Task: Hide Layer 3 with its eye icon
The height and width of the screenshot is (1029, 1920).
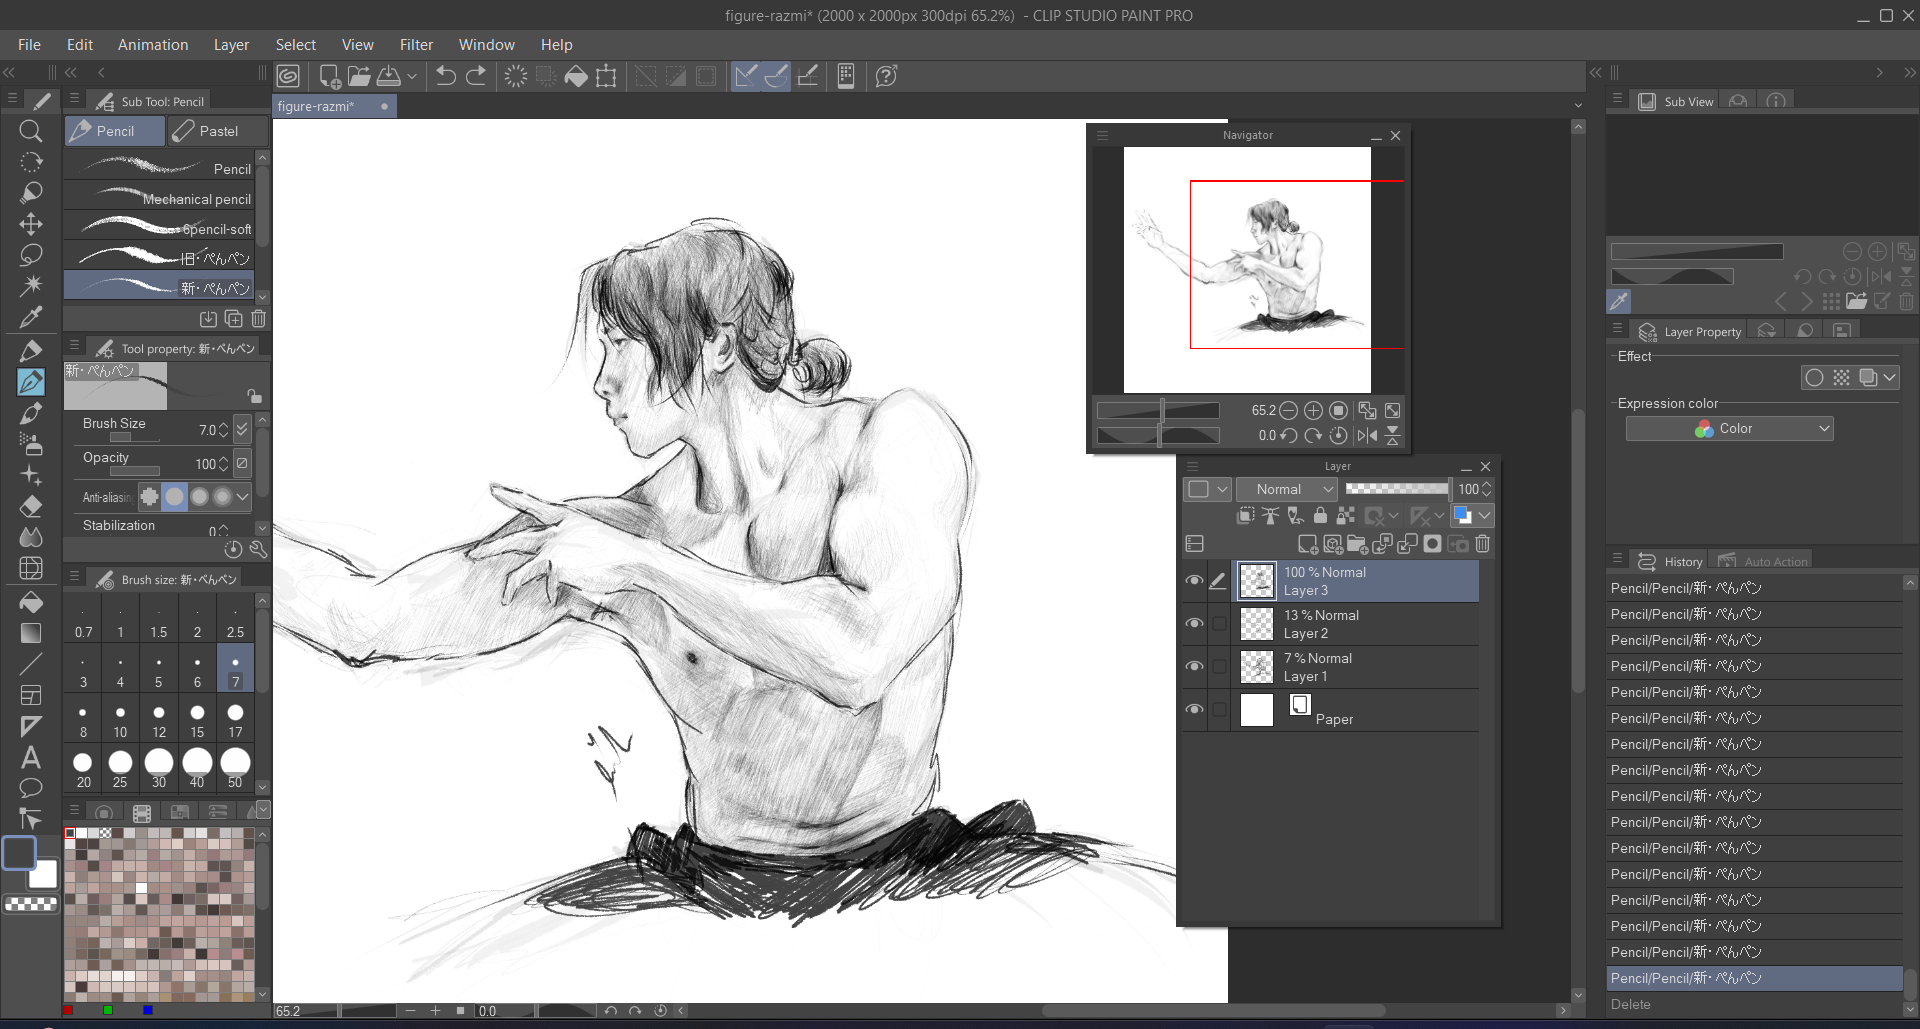Action: (x=1194, y=581)
